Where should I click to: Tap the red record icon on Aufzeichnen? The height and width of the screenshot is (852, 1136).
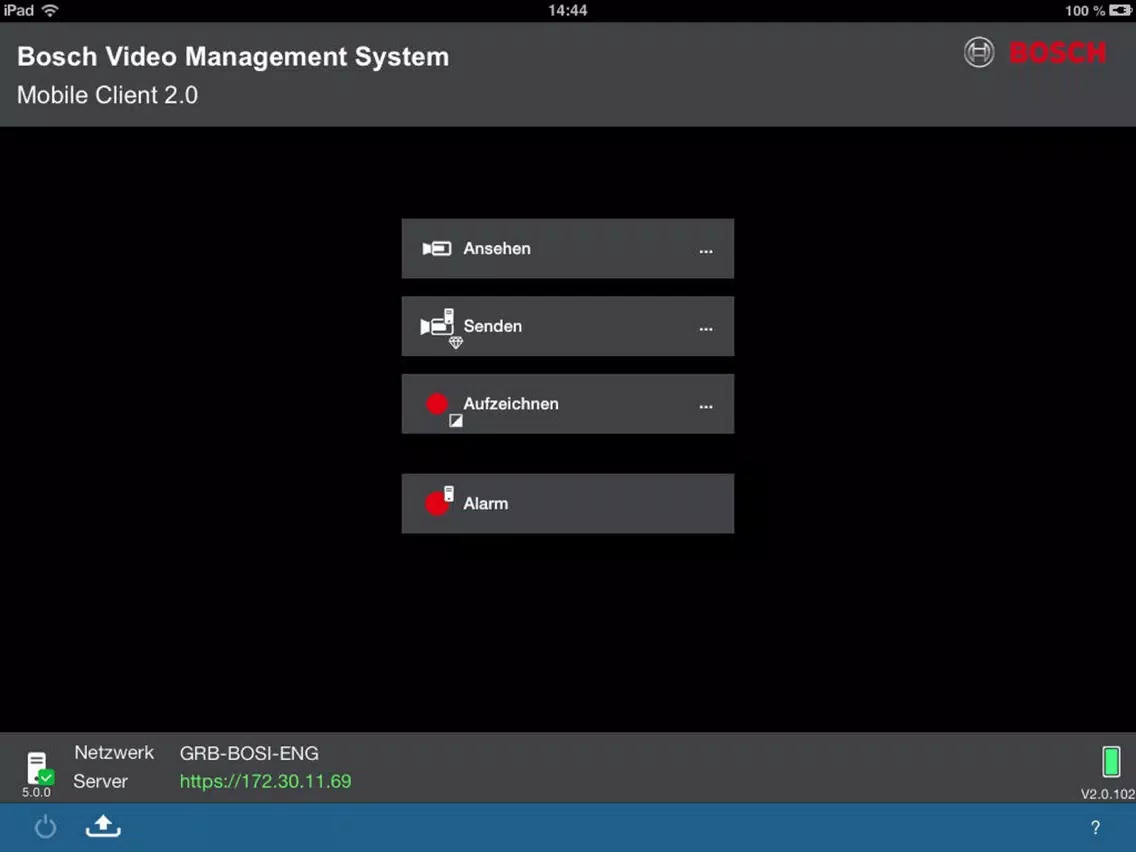pos(437,404)
